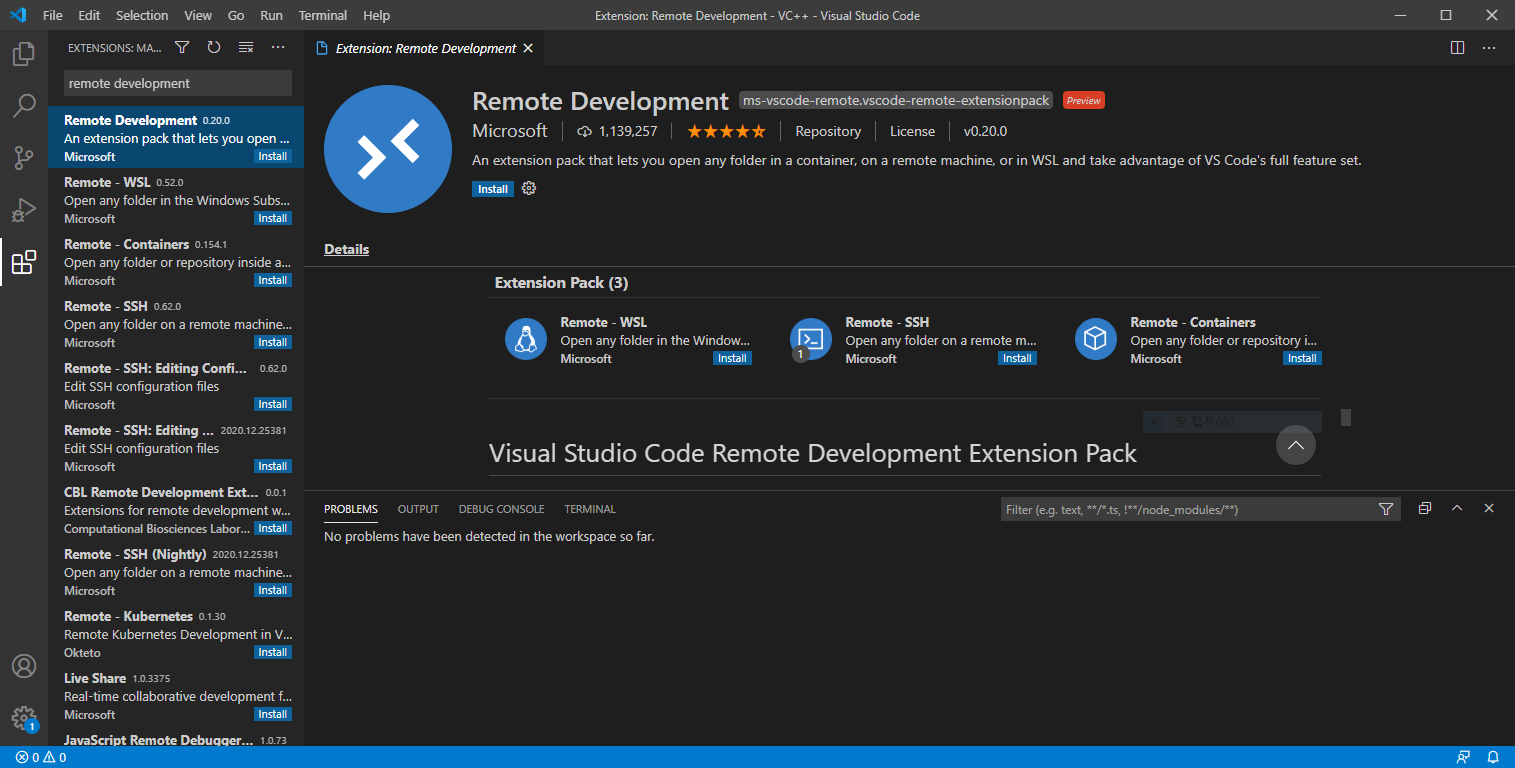Clear extensions search results
Image resolution: width=1515 pixels, height=768 pixels.
246,47
